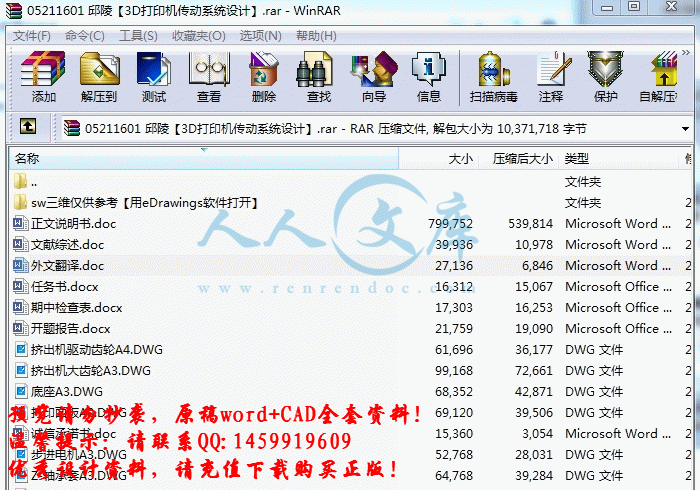Open the Help (帮助) menu
The width and height of the screenshot is (700, 490).
pyautogui.click(x=316, y=36)
